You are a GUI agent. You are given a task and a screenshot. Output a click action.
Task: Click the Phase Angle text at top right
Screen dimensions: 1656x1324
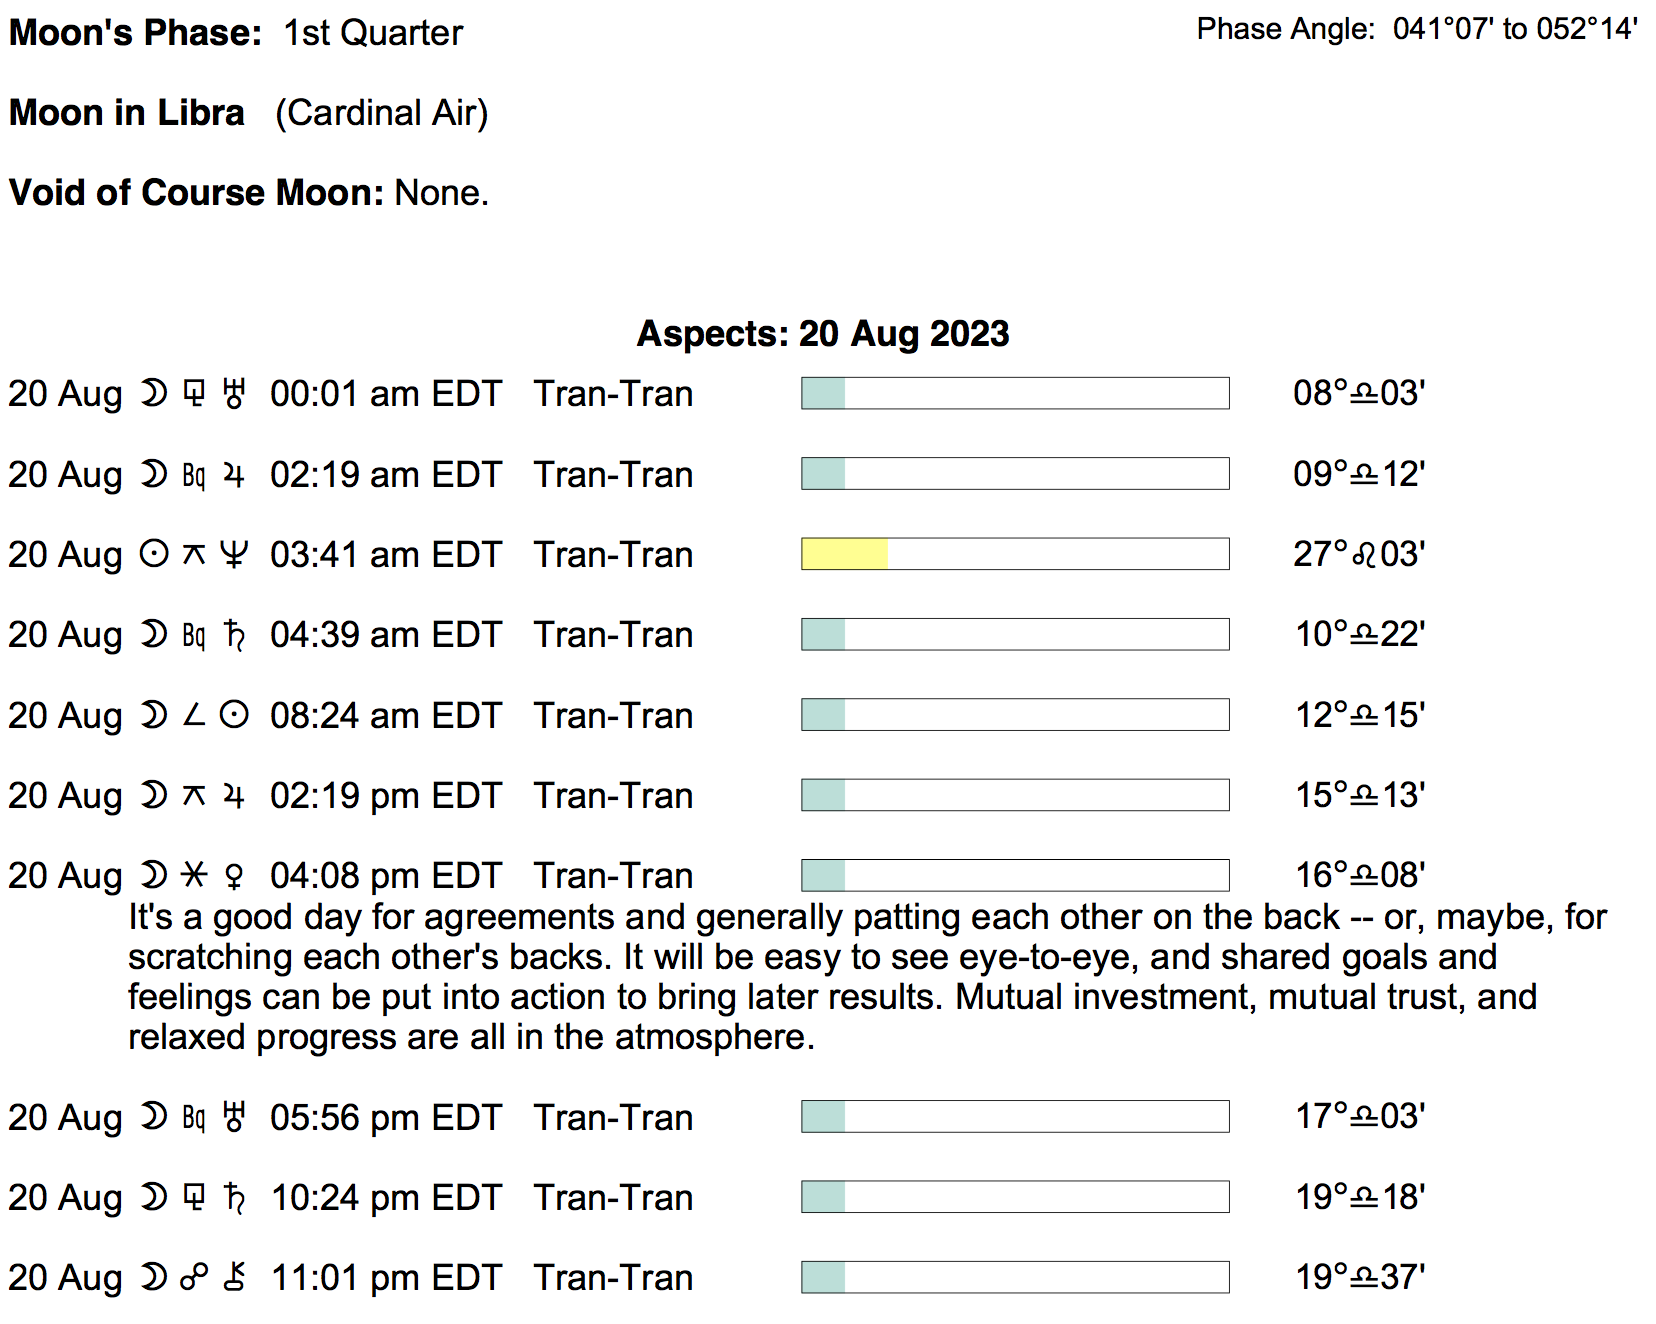(x=1416, y=29)
